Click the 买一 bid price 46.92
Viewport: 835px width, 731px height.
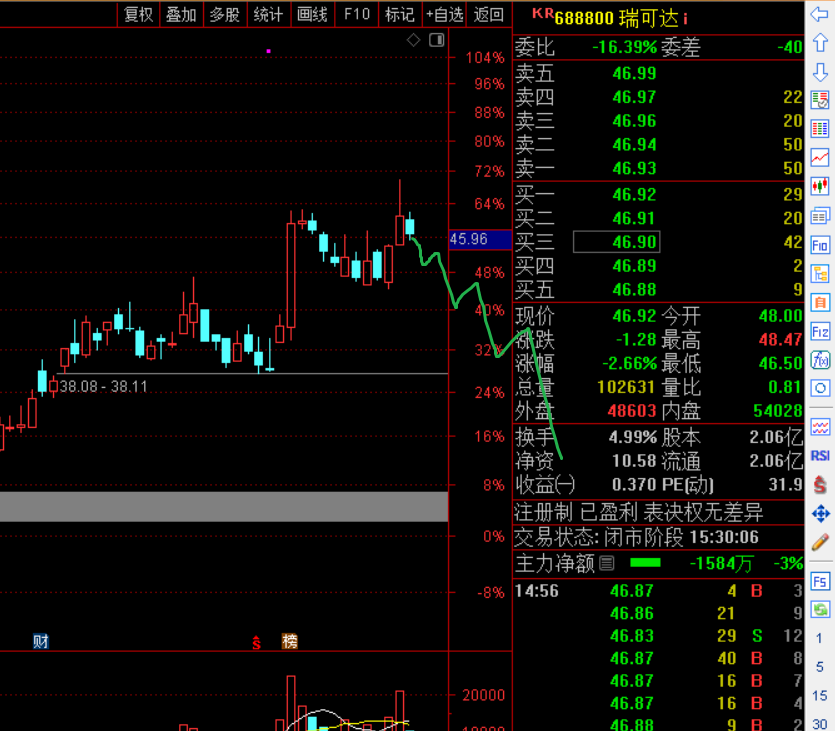pyautogui.click(x=634, y=194)
